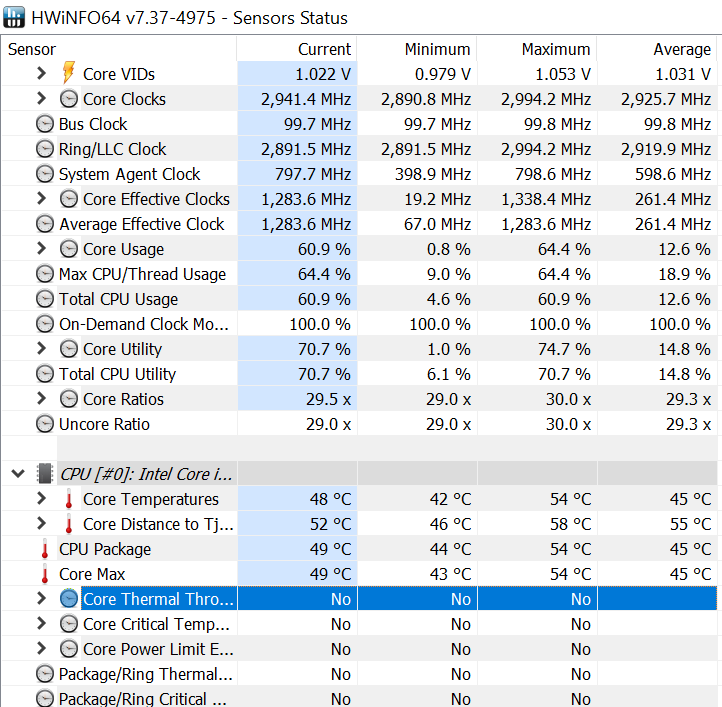Collapse the CPU [#0] Intel Core section
722x707 pixels.
point(18,473)
